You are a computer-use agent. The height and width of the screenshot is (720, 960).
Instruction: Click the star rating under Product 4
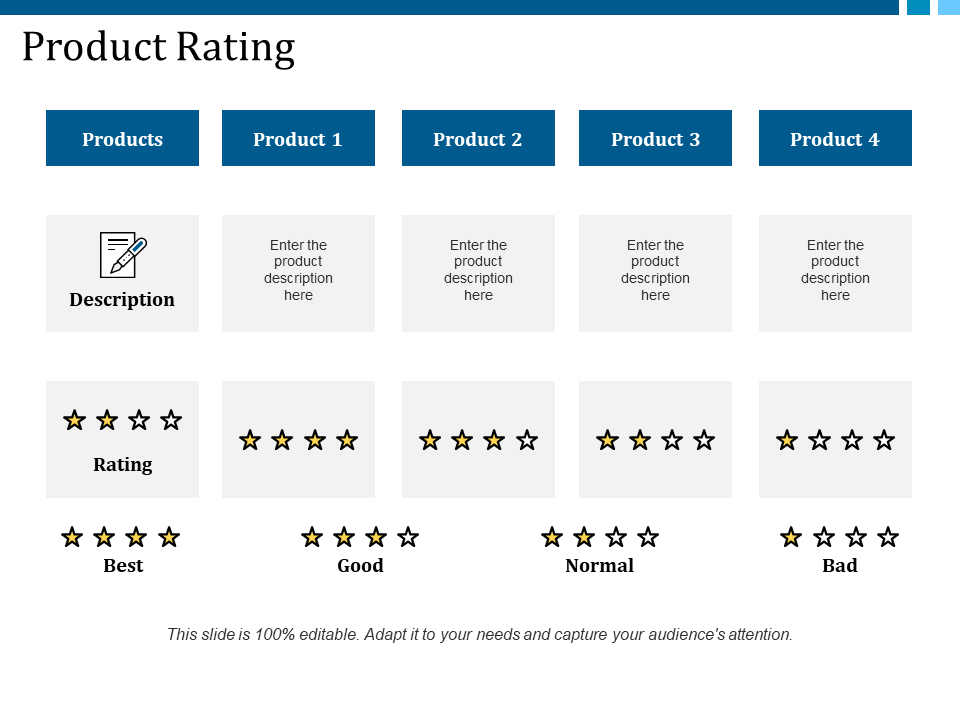pos(835,440)
